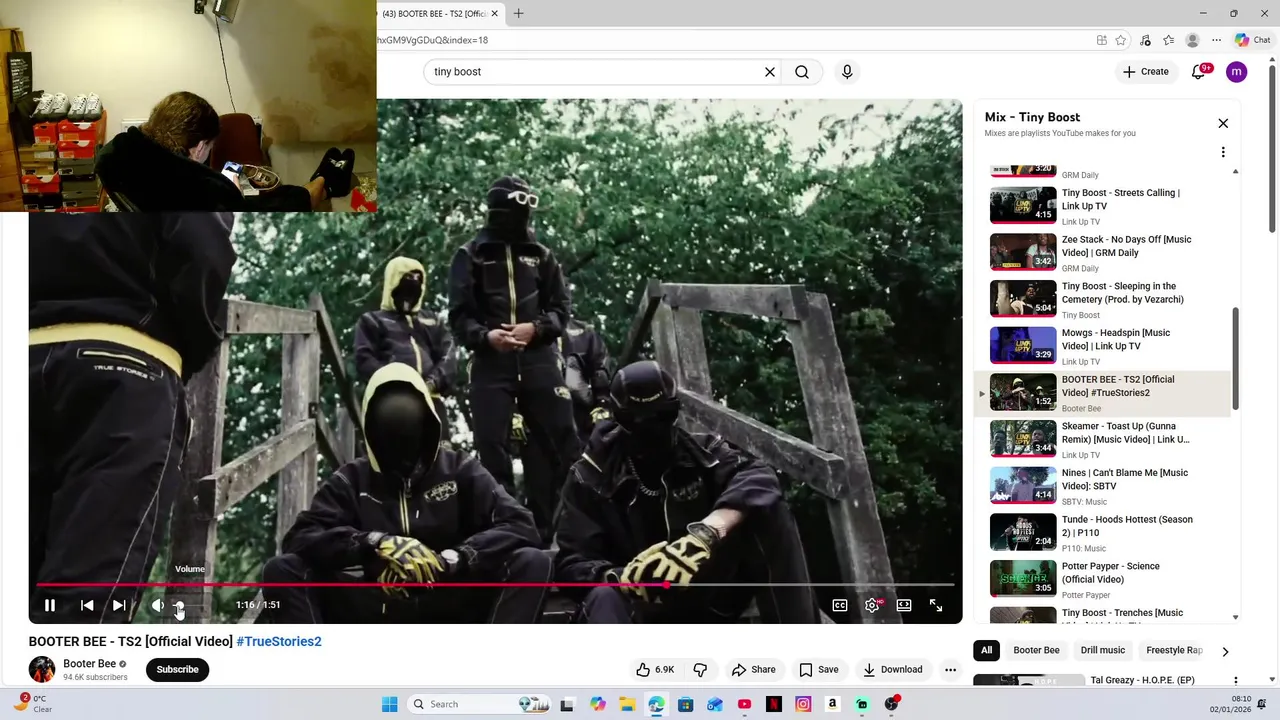Image resolution: width=1280 pixels, height=720 pixels.
Task: Play Tiny Boost - Streets Calling from the mix
Action: pos(1103,205)
